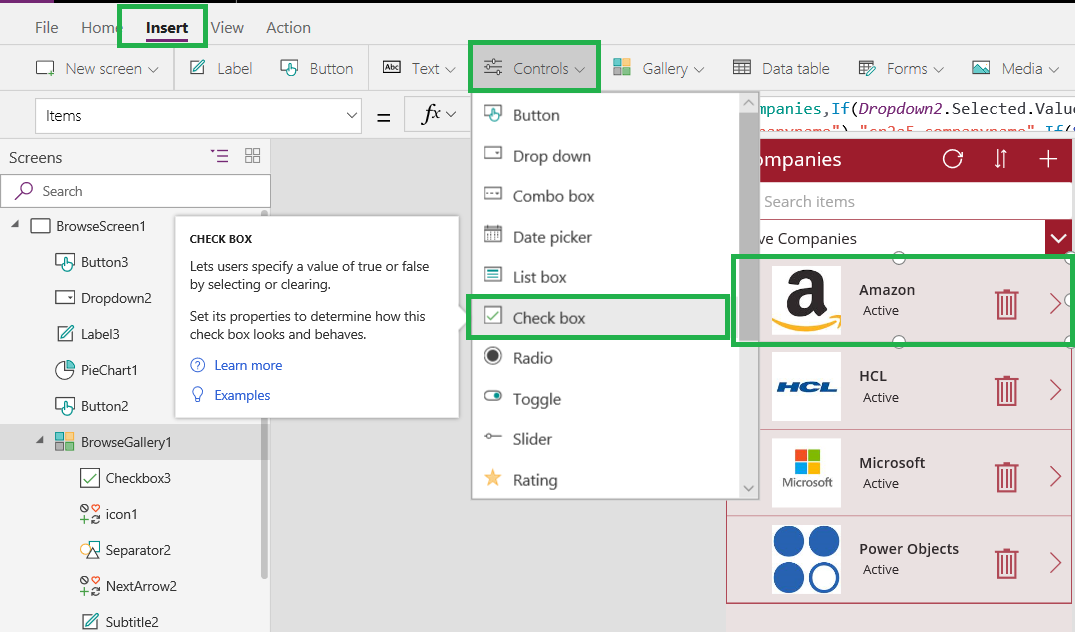The image size is (1075, 632).
Task: Click the plus icon to add company
Action: [x=1048, y=159]
